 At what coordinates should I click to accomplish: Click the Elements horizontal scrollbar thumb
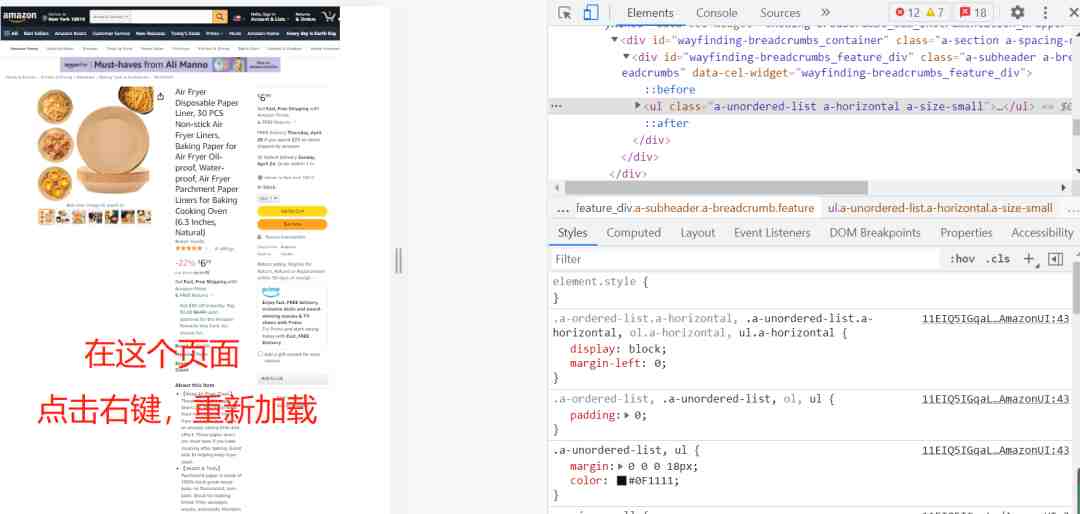click(716, 188)
